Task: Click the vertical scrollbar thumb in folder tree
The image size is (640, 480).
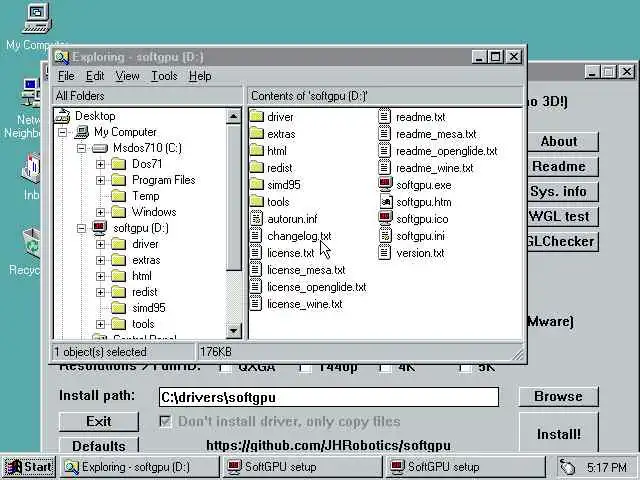Action: tap(233, 197)
